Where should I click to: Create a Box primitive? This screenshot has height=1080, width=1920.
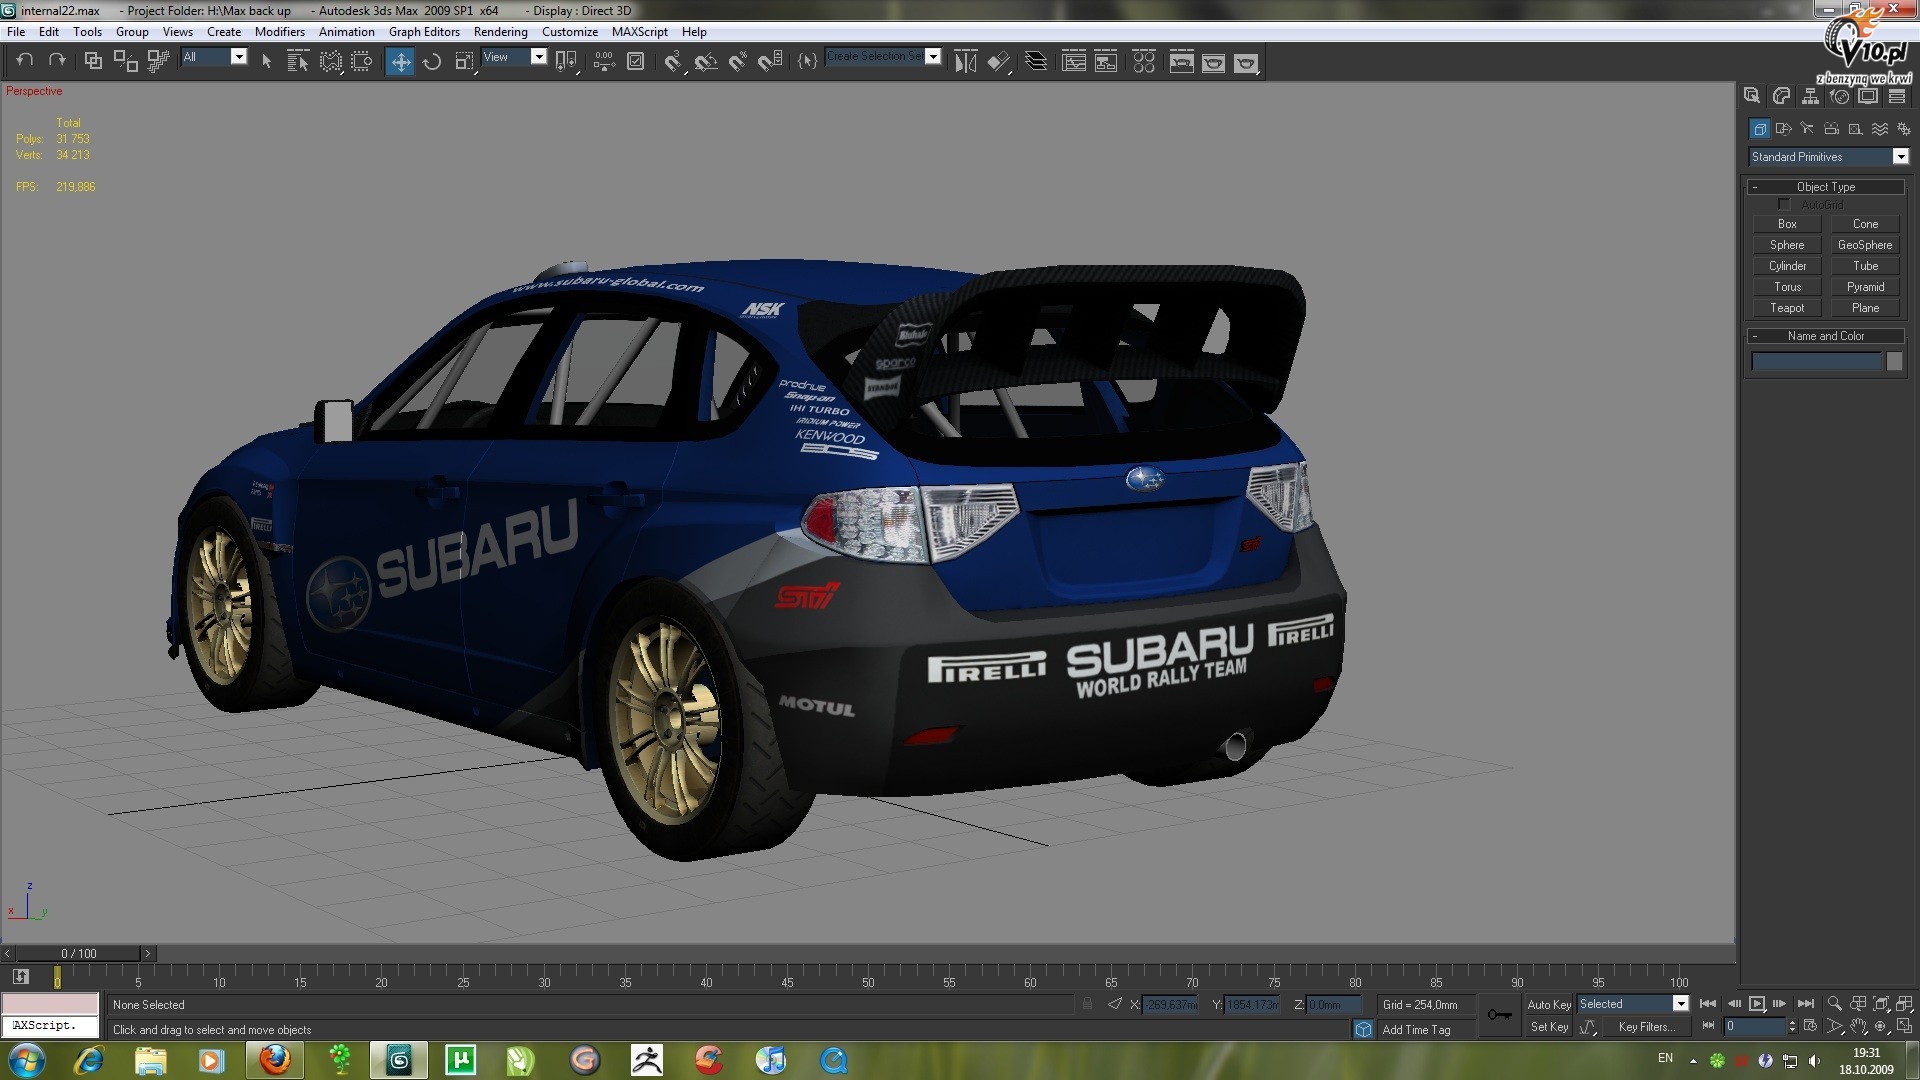click(1787, 224)
